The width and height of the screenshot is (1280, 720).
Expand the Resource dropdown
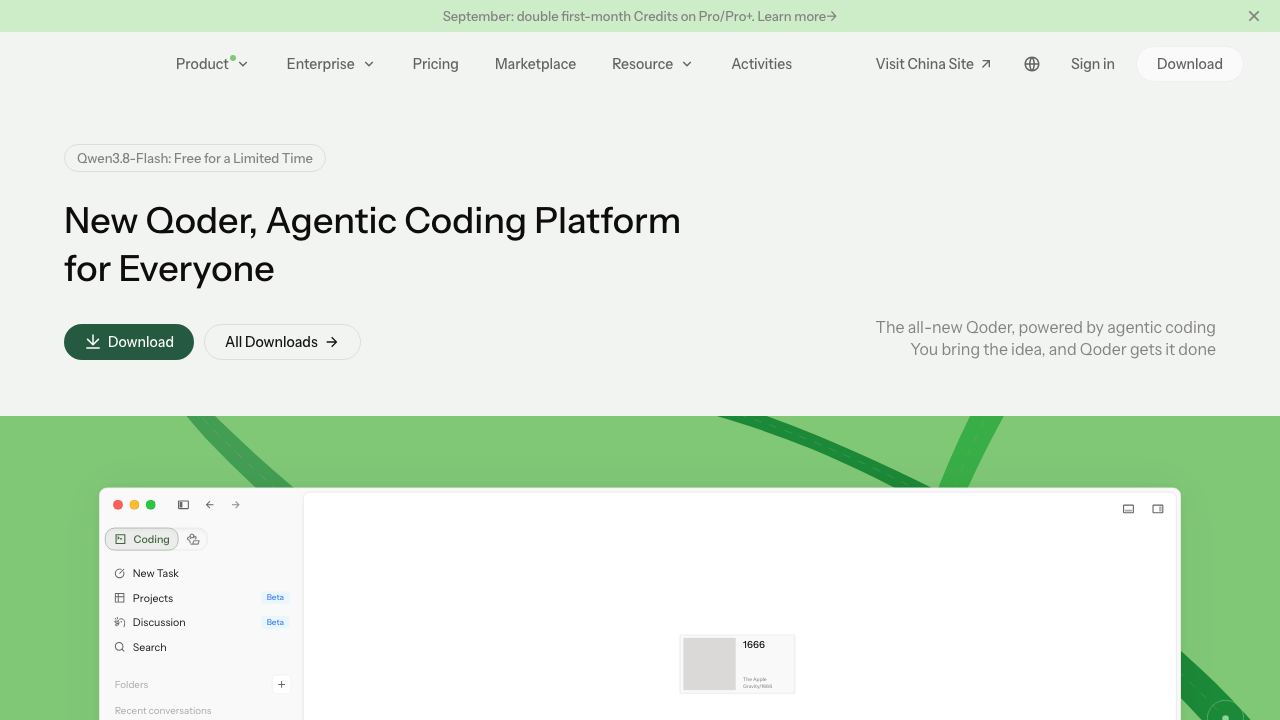tap(652, 64)
